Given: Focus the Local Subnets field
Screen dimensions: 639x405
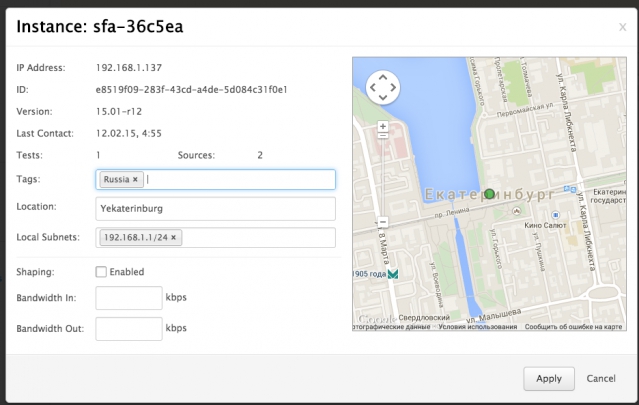Looking at the screenshot, I should 216,238.
